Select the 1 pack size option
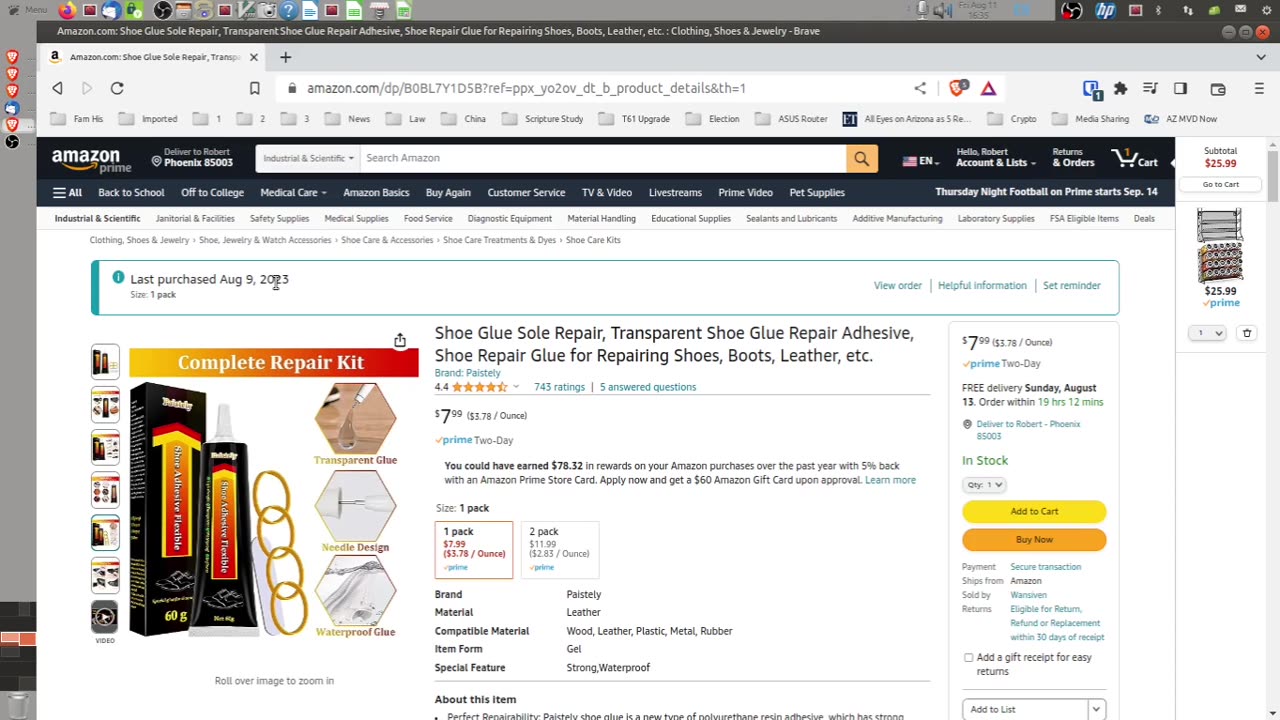Screen dimensions: 1280x720 pyautogui.click(x=474, y=550)
